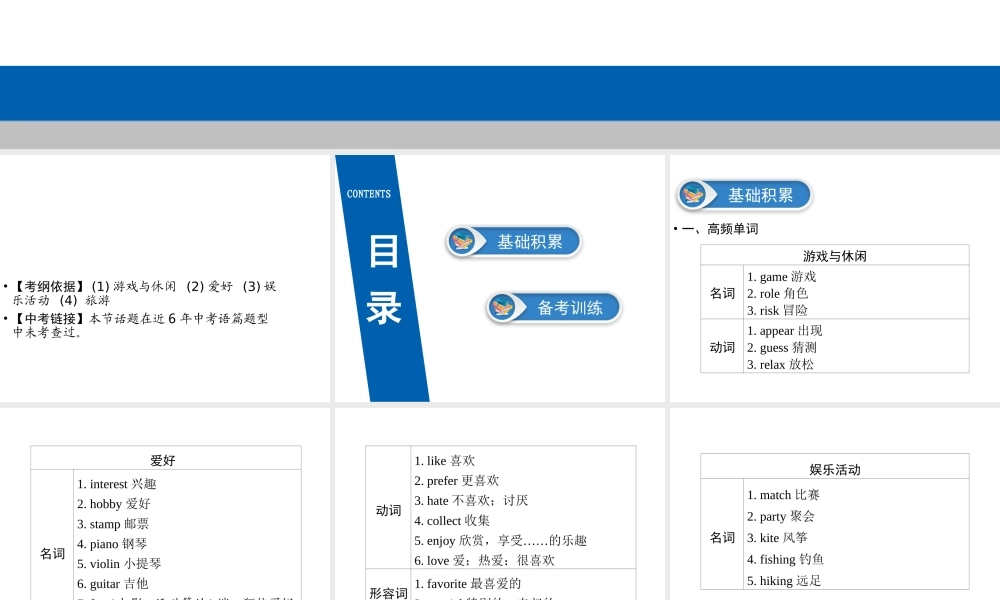The height and width of the screenshot is (600, 1000).
Task: Click the row '1. interest 兴趣'
Action: click(117, 484)
